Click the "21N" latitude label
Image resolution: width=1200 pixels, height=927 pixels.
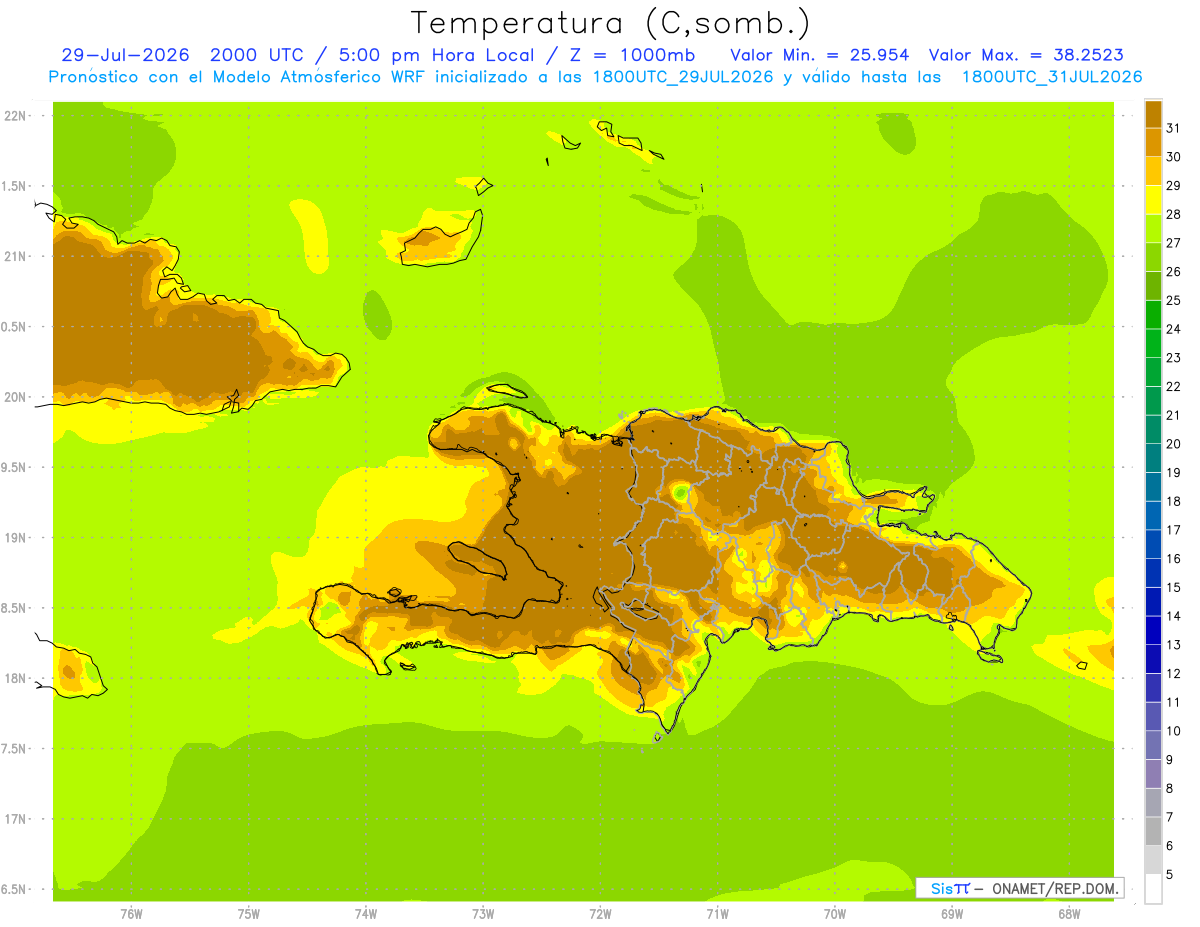16,256
